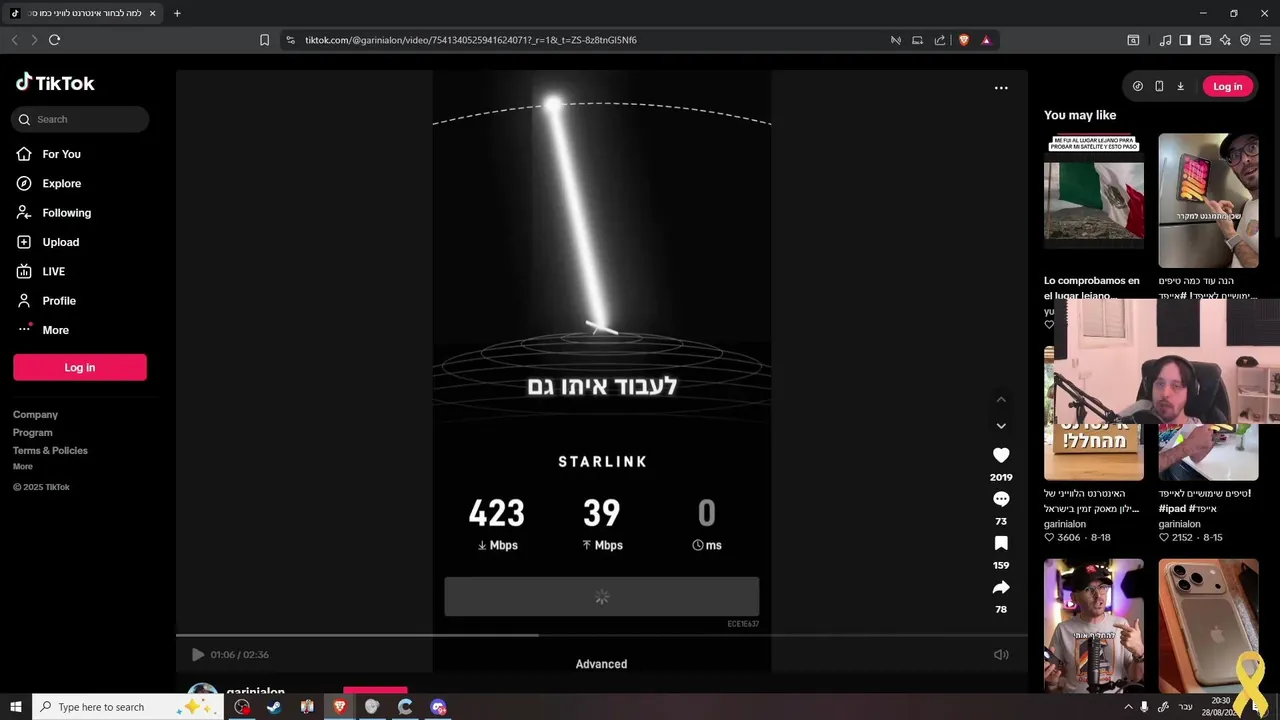This screenshot has height=720, width=1280.
Task: Share the video with the arrow icon
Action: click(1001, 587)
